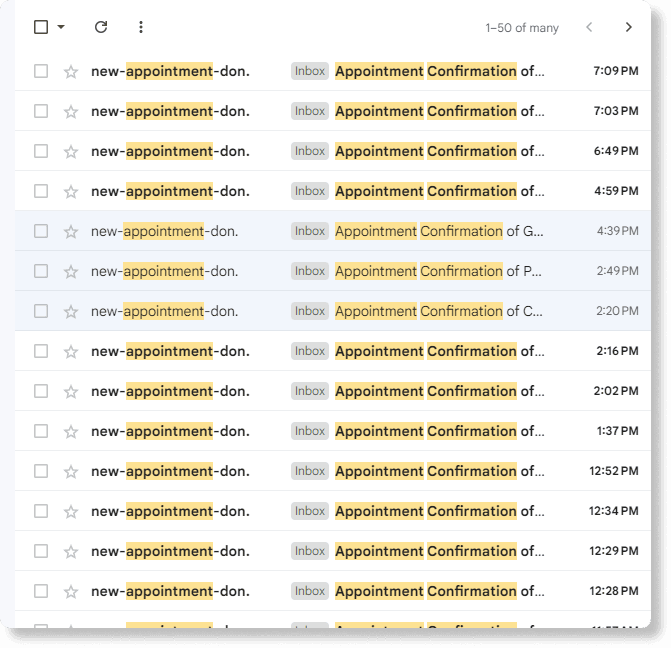Star the 7:09 PM email
Image resolution: width=671 pixels, height=648 pixels.
pyautogui.click(x=71, y=71)
